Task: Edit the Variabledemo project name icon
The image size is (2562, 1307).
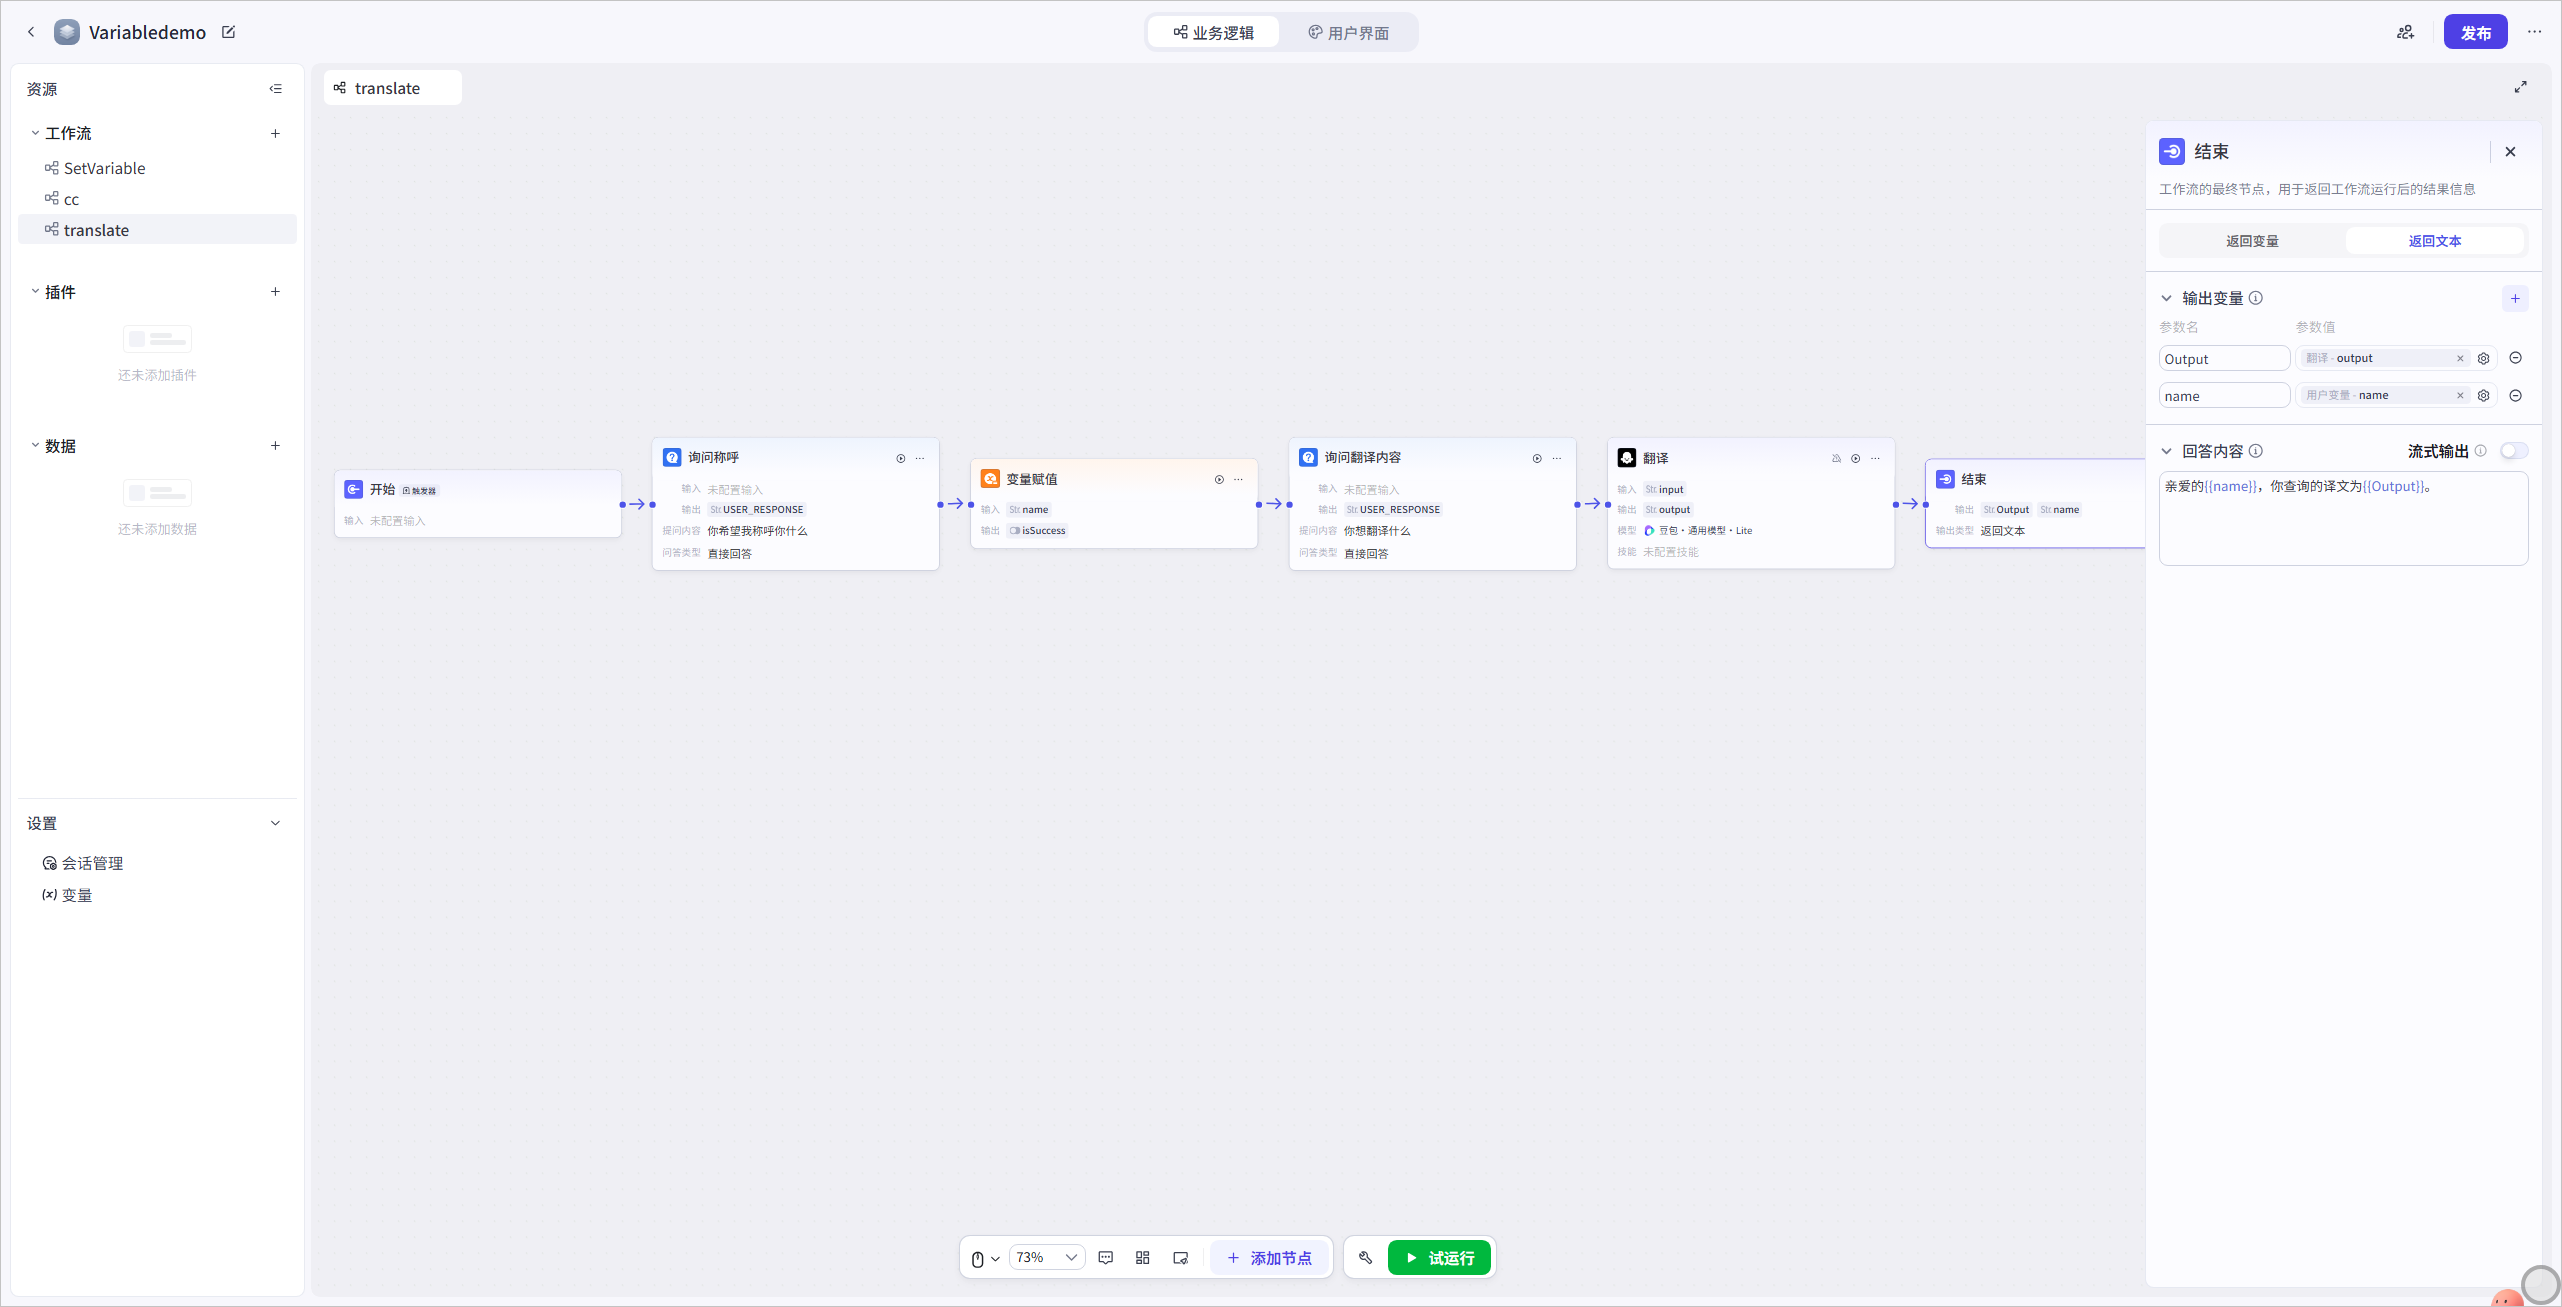Action: [228, 32]
